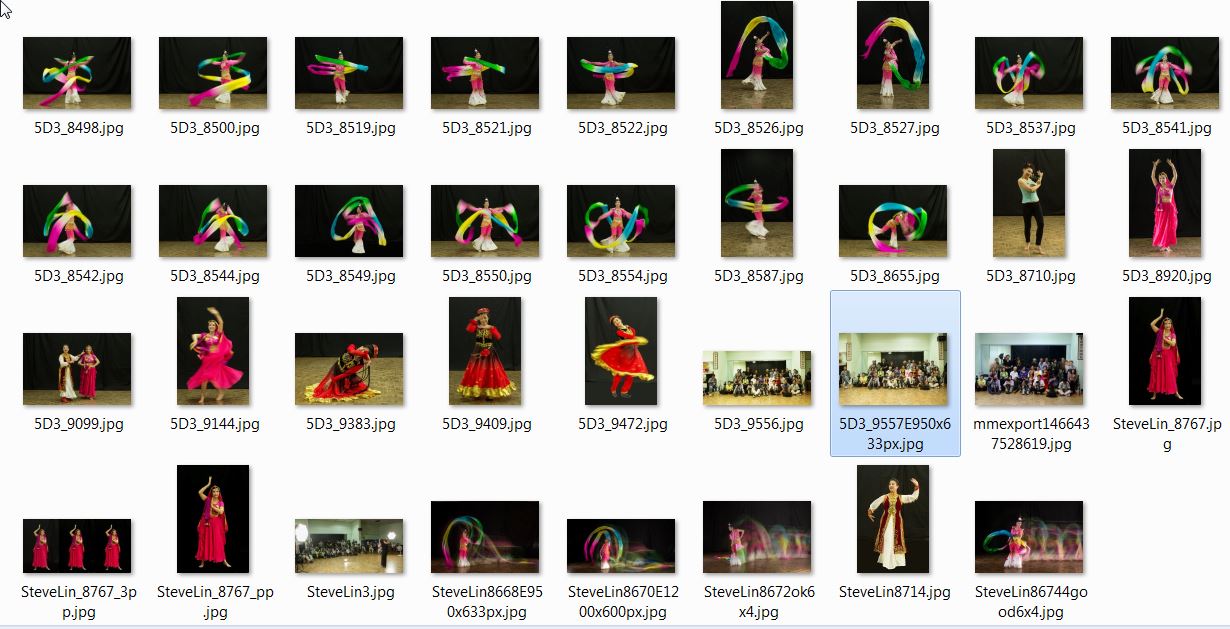1230x629 pixels.
Task: Select the portrait photo 5D3_8526.jpg
Action: coord(757,56)
